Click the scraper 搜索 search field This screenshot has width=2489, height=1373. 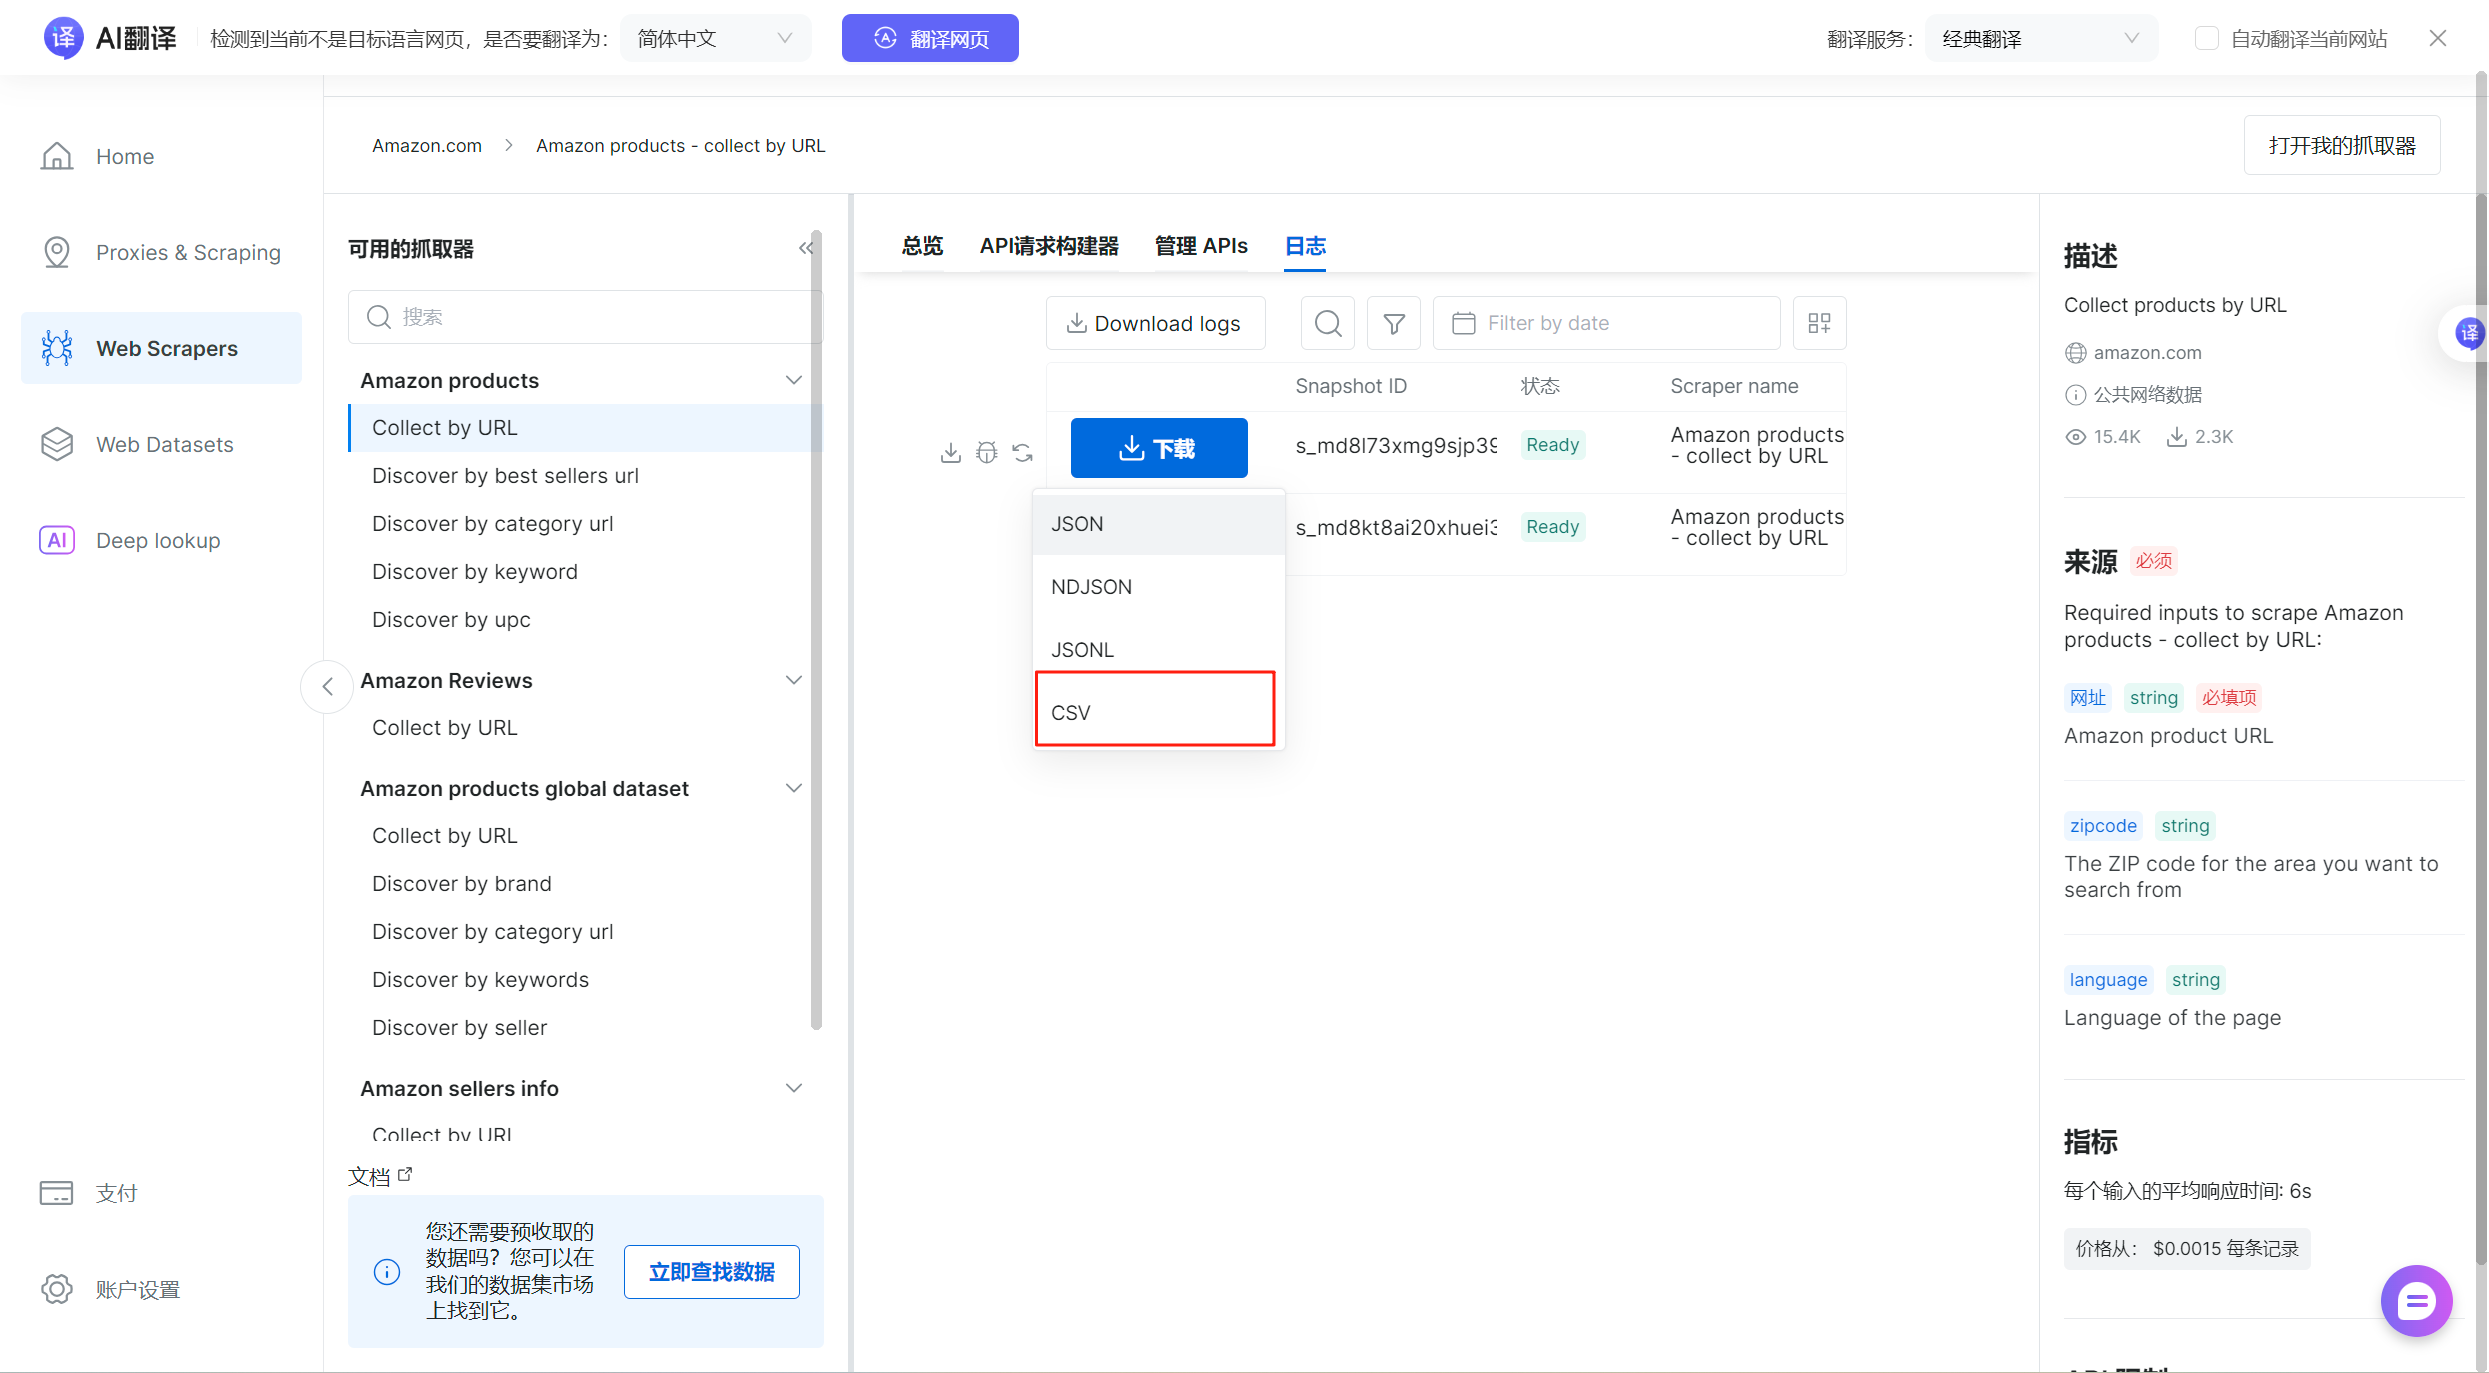(x=585, y=317)
